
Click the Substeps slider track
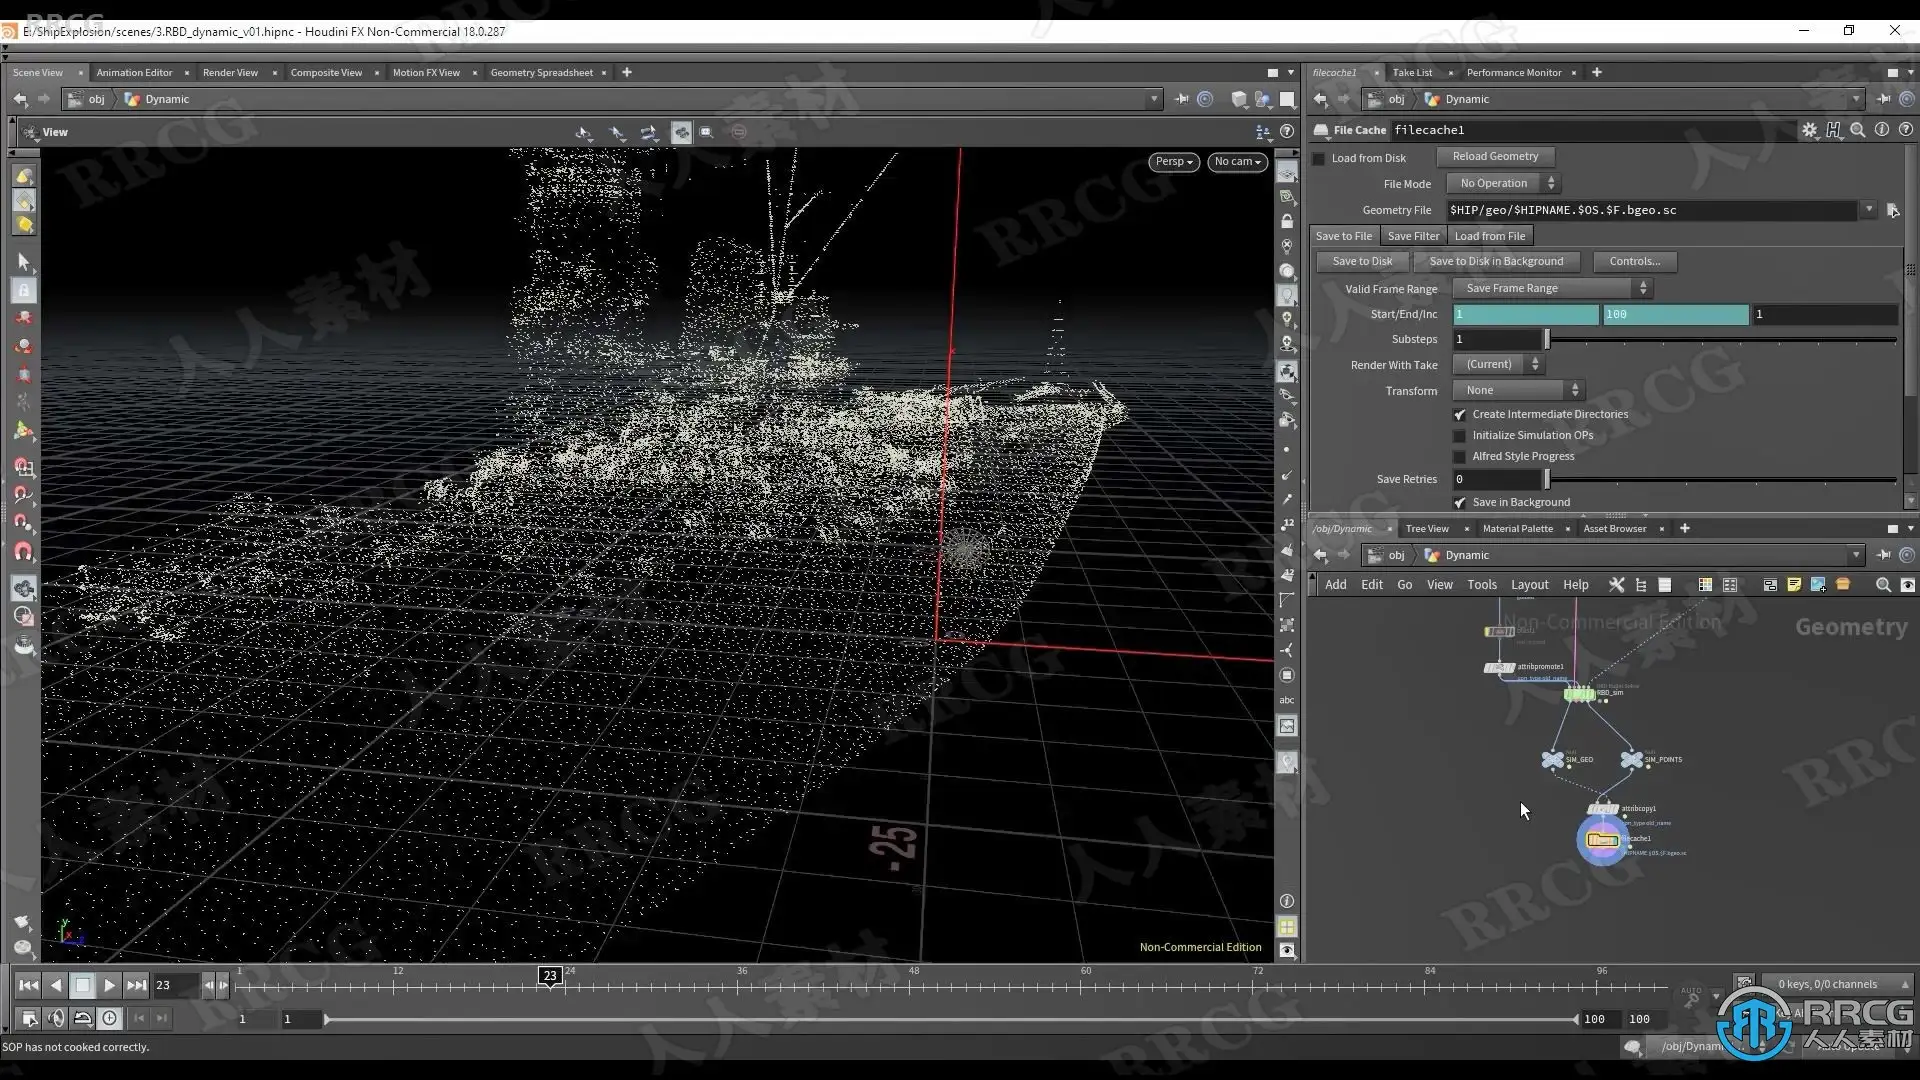(1720, 340)
